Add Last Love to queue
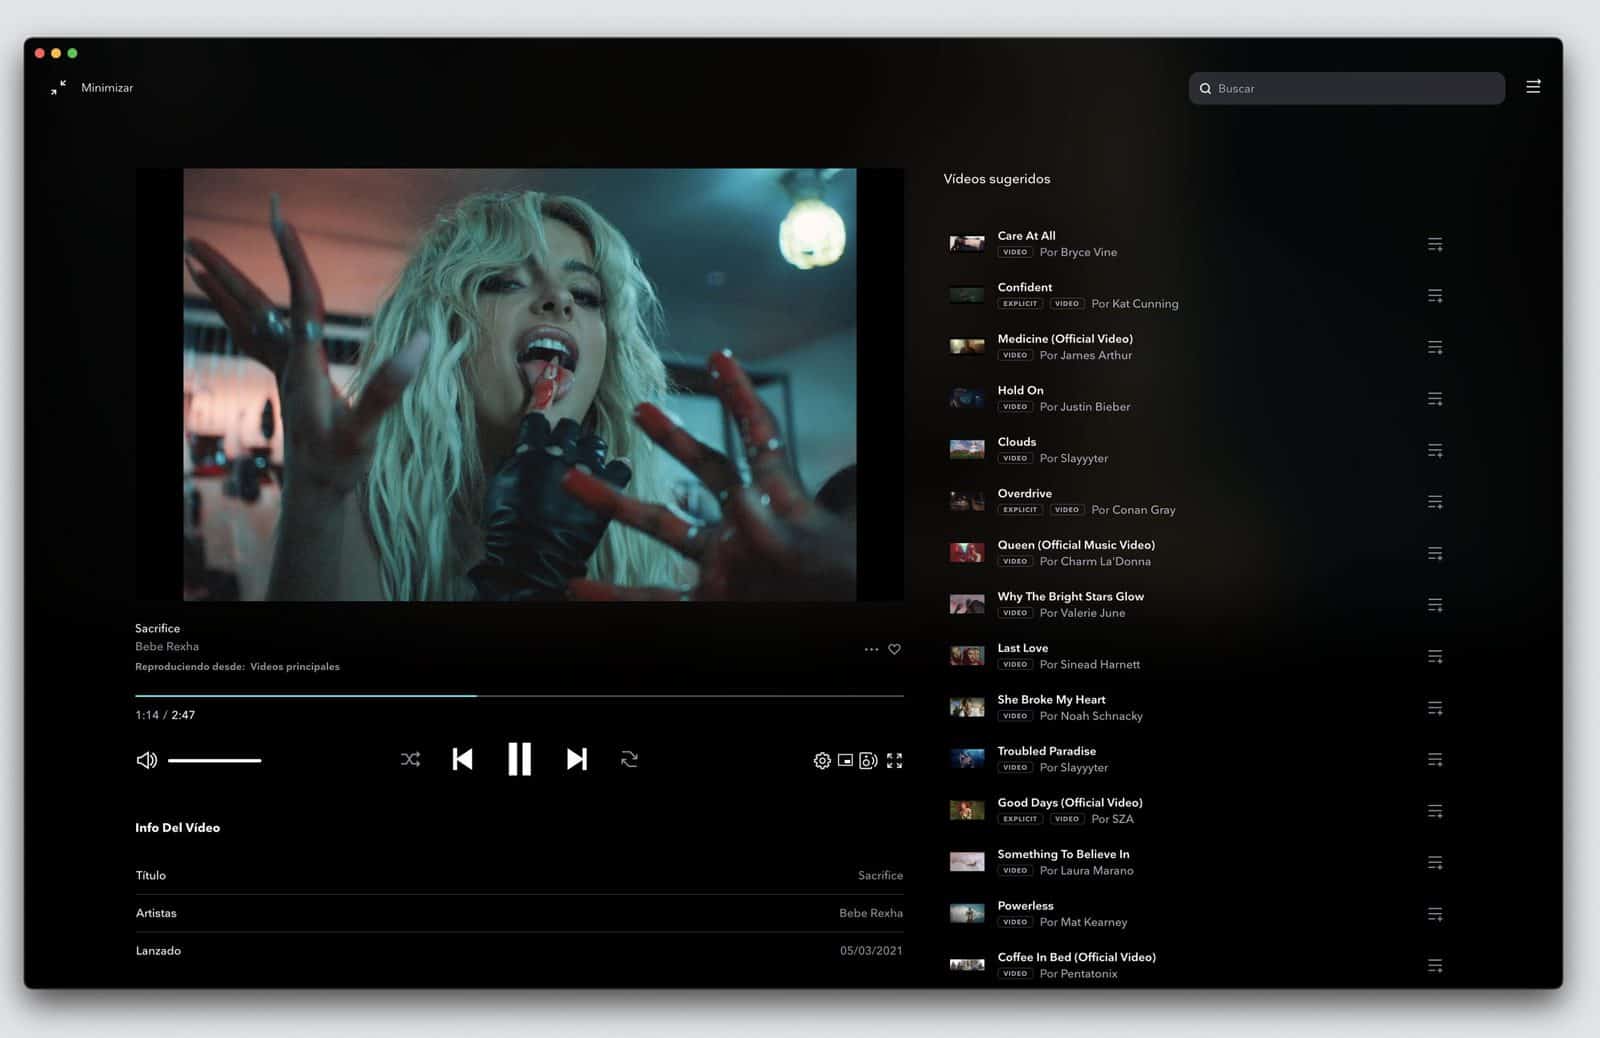The width and height of the screenshot is (1600, 1038). click(x=1435, y=656)
